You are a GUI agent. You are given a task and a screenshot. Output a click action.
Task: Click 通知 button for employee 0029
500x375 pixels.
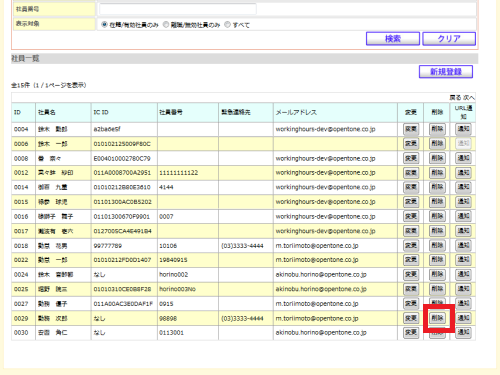click(463, 318)
